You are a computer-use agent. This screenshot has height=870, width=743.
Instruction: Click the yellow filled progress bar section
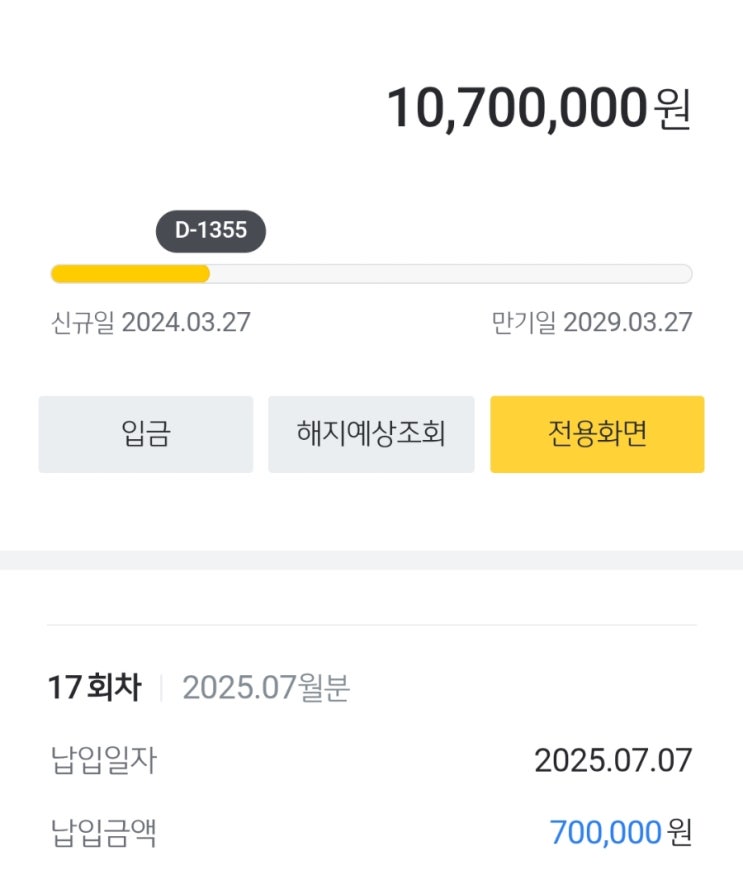coord(130,274)
